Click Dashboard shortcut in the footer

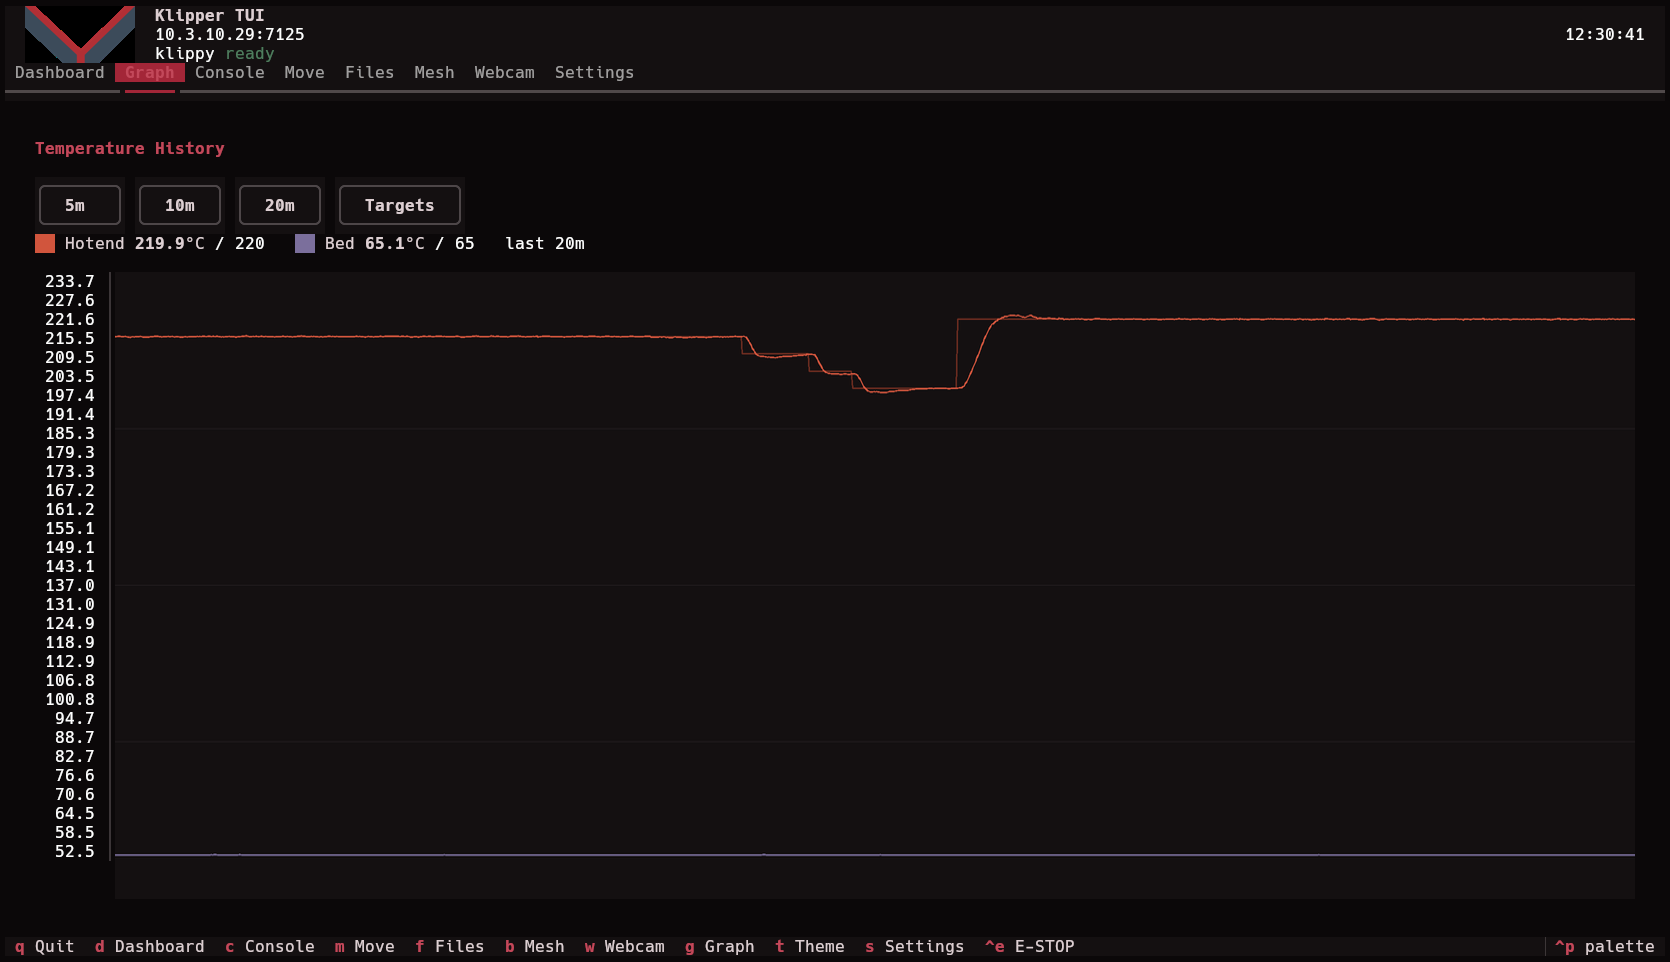coord(150,947)
